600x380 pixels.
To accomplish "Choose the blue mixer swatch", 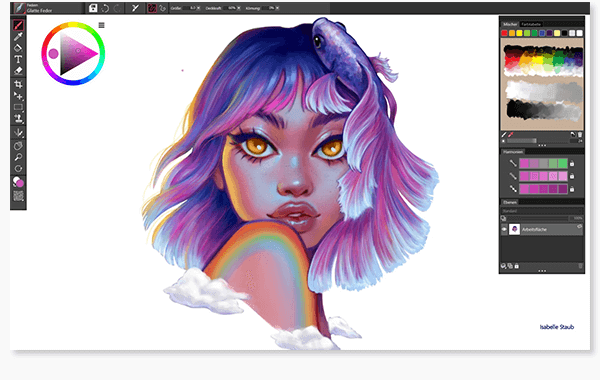I will pos(542,33).
